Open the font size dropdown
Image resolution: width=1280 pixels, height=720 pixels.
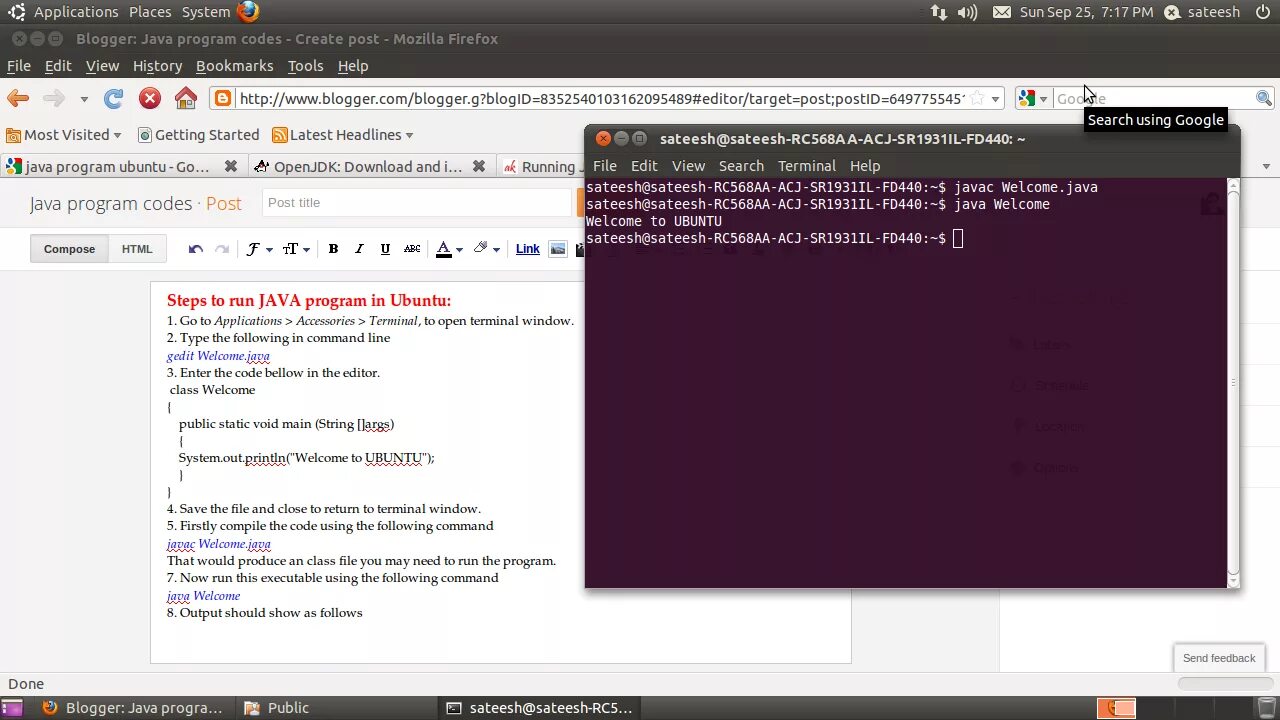[x=296, y=249]
